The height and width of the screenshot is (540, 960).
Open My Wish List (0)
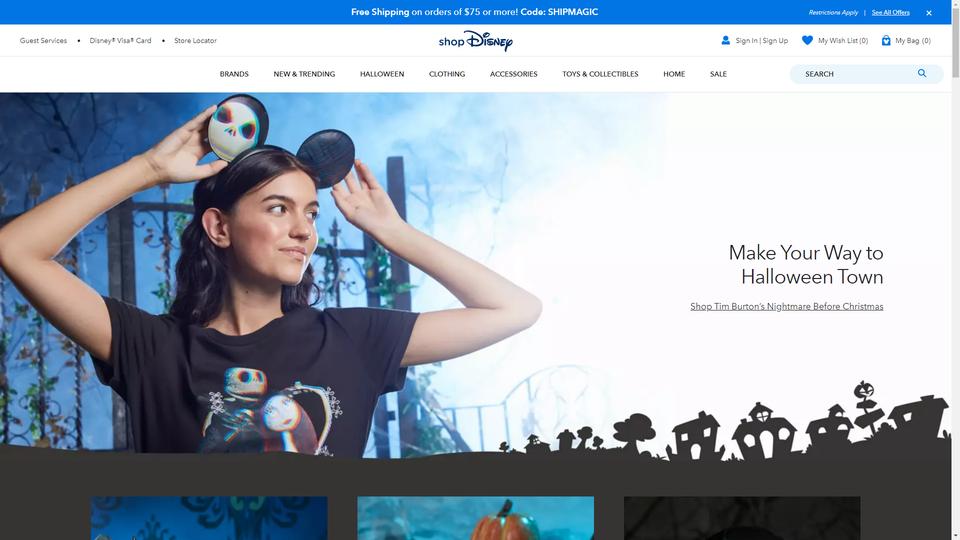pyautogui.click(x=843, y=40)
